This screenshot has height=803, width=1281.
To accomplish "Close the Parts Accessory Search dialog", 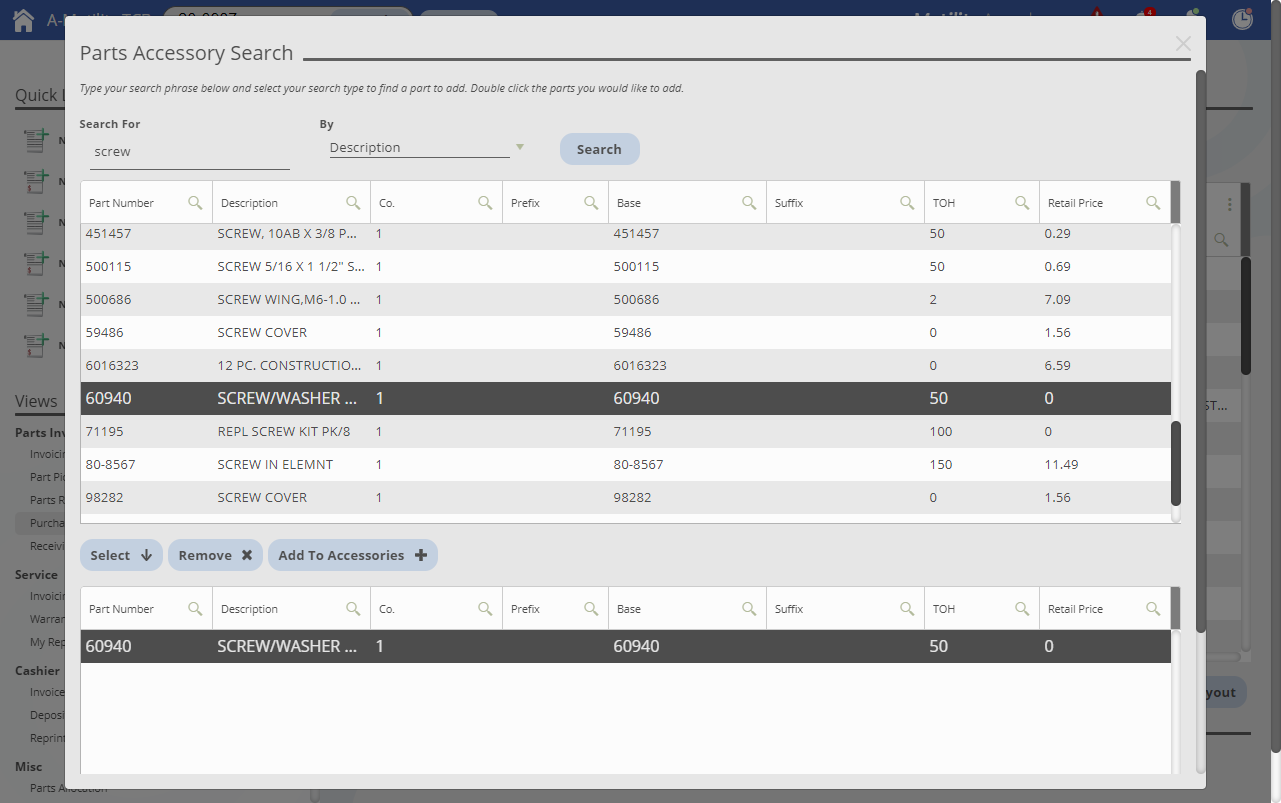I will click(x=1183, y=44).
